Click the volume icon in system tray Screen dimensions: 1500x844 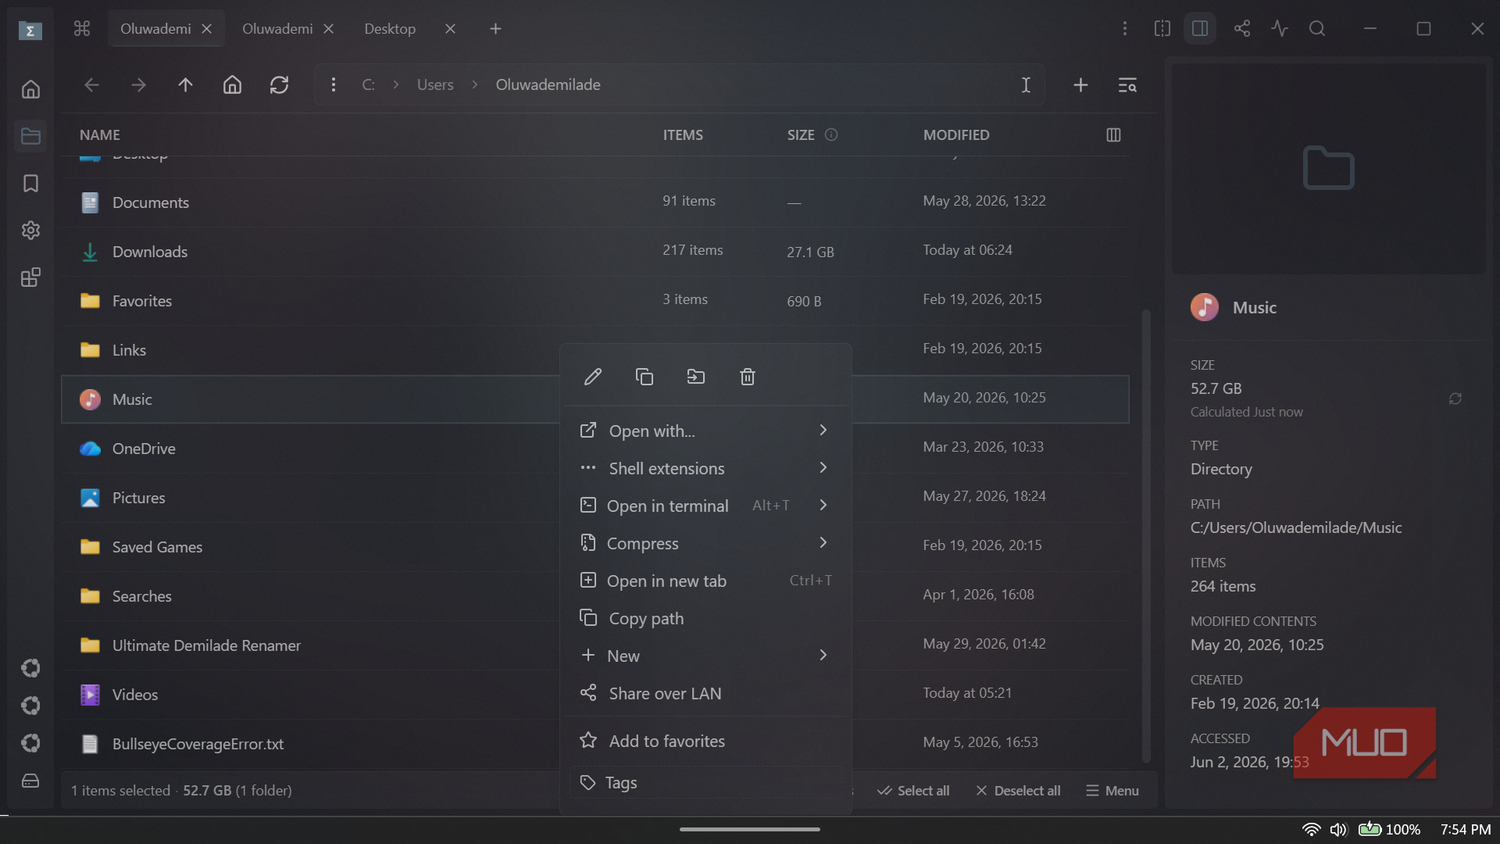(x=1338, y=829)
